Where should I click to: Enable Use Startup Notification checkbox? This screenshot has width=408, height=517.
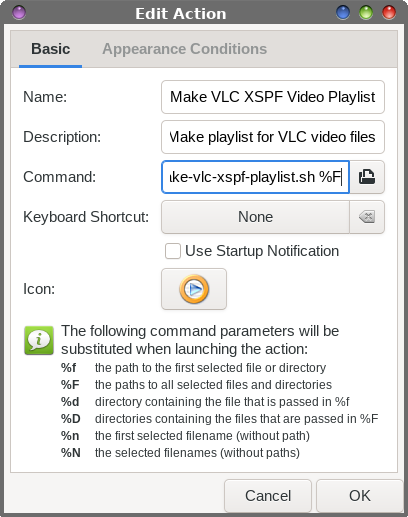coord(173,251)
